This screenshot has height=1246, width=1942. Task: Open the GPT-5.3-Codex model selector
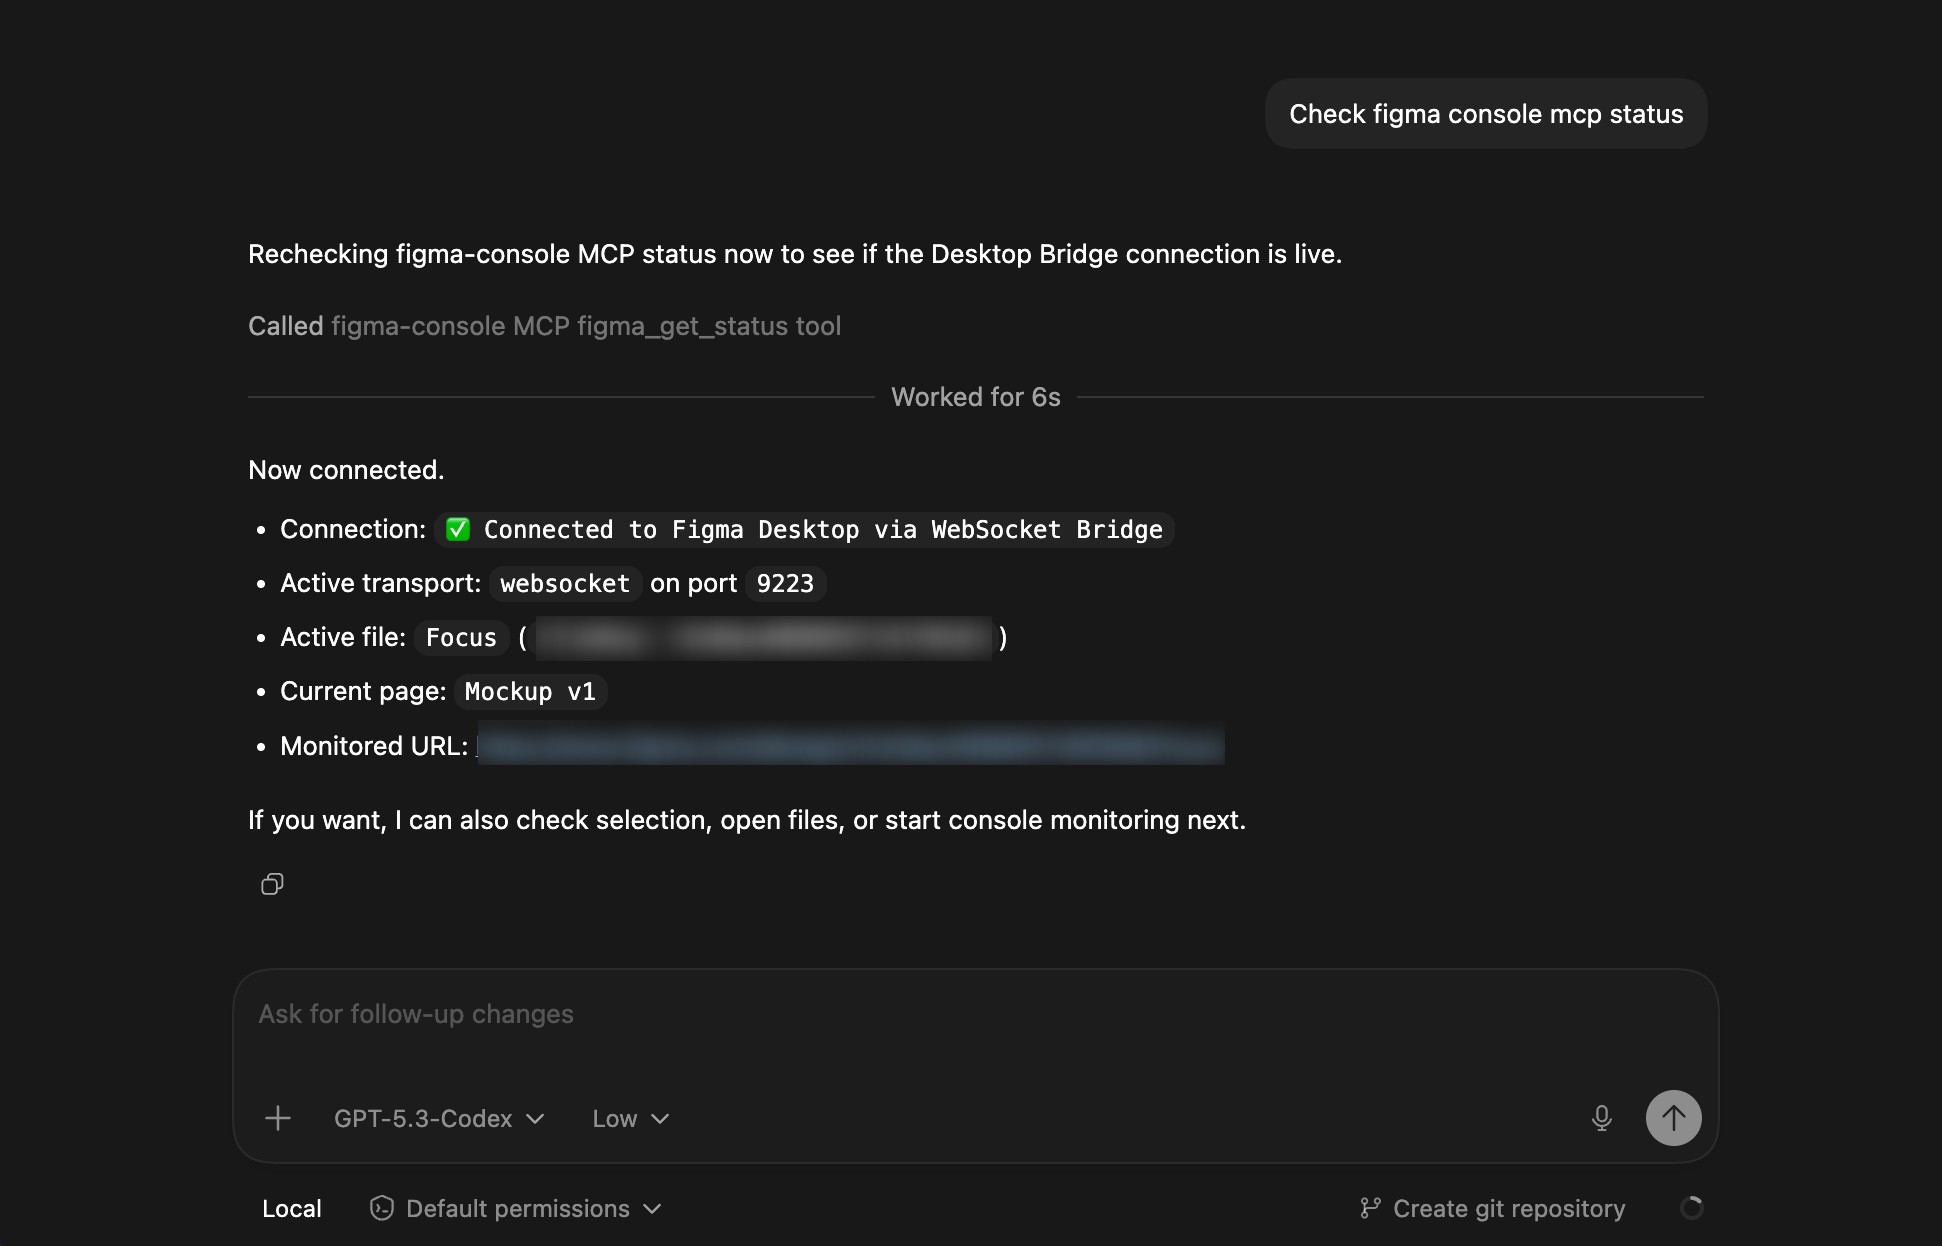point(437,1118)
